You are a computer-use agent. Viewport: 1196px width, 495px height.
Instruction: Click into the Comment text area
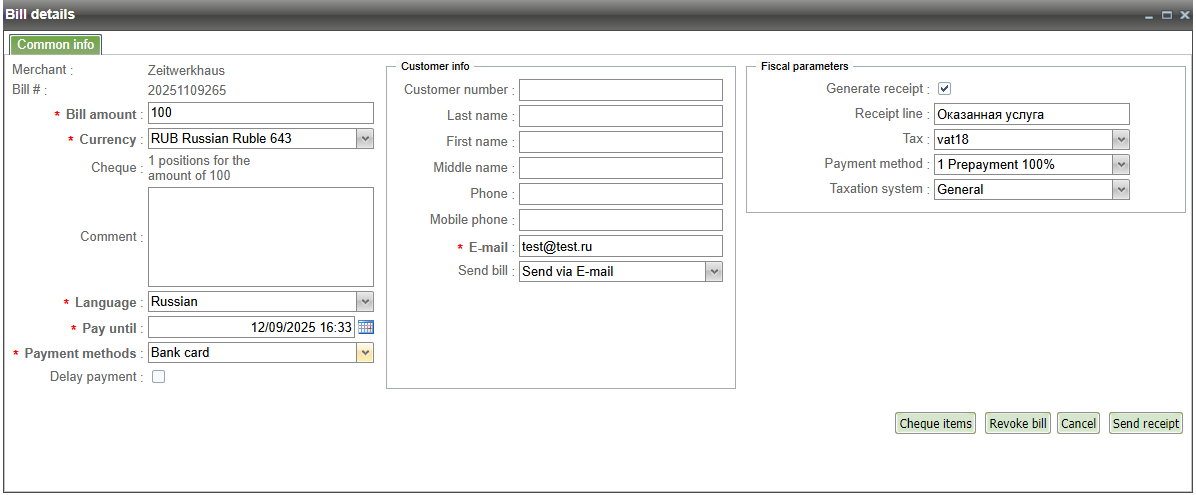[x=260, y=237]
